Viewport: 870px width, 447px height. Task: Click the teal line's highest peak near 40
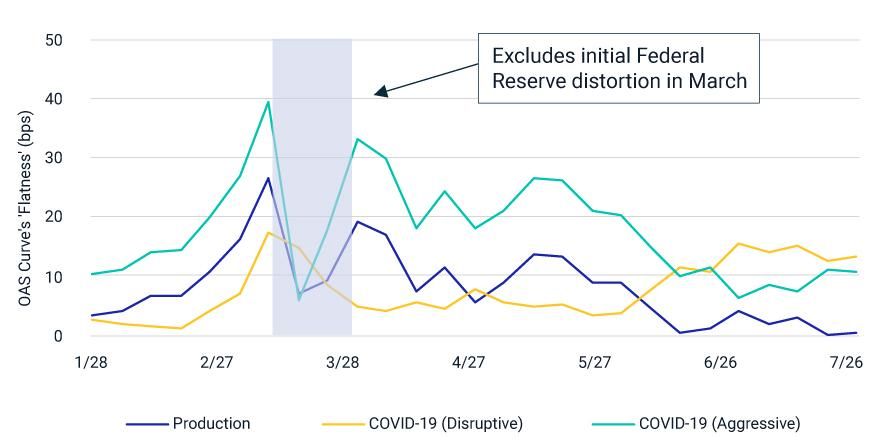pyautogui.click(x=268, y=102)
